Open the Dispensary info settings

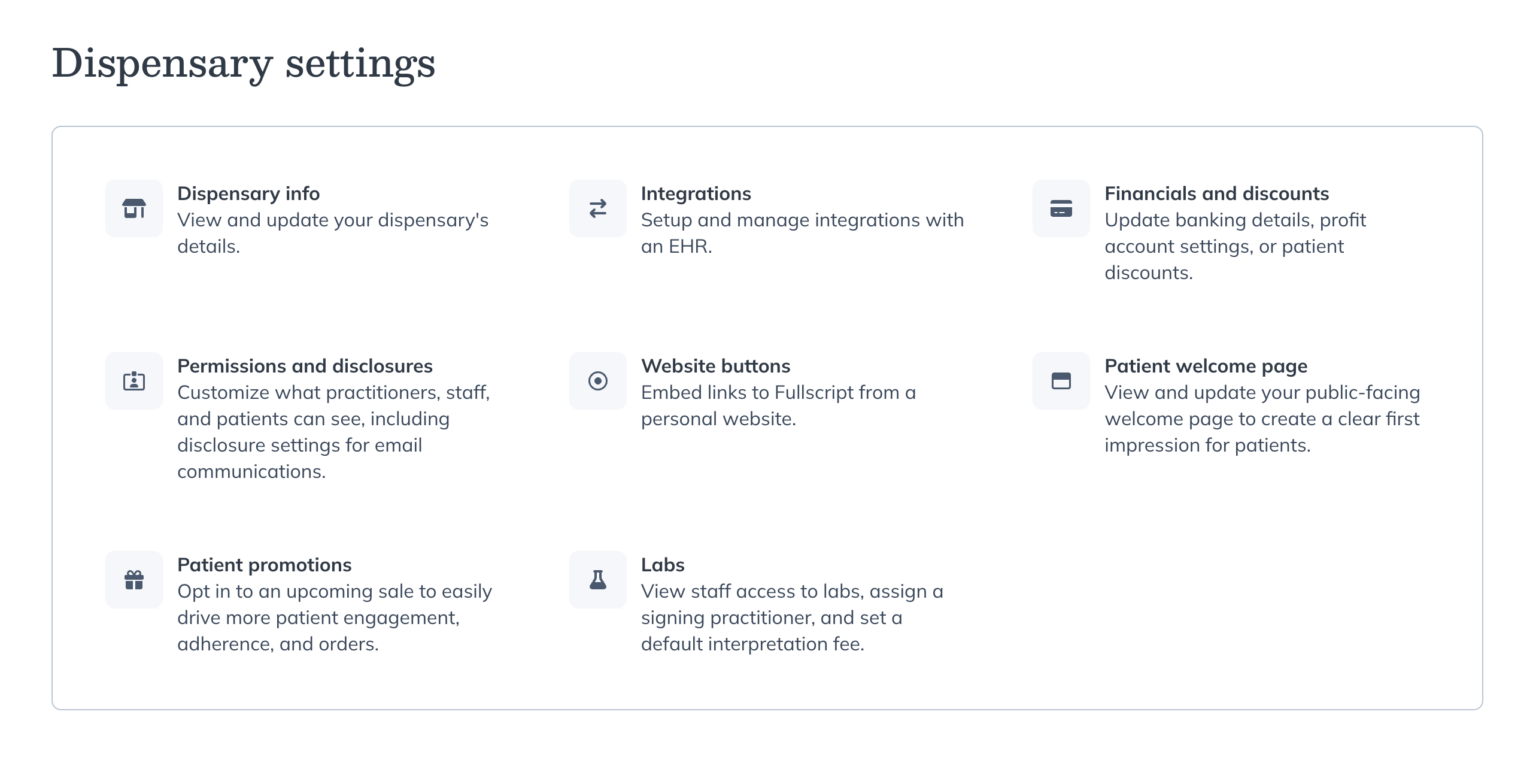(248, 193)
